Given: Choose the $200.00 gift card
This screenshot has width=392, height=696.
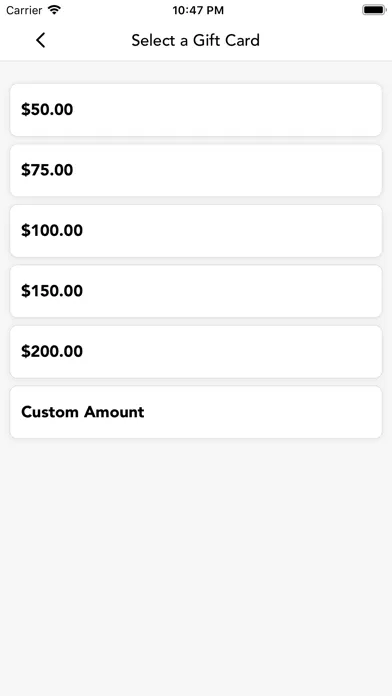Looking at the screenshot, I should coord(196,352).
